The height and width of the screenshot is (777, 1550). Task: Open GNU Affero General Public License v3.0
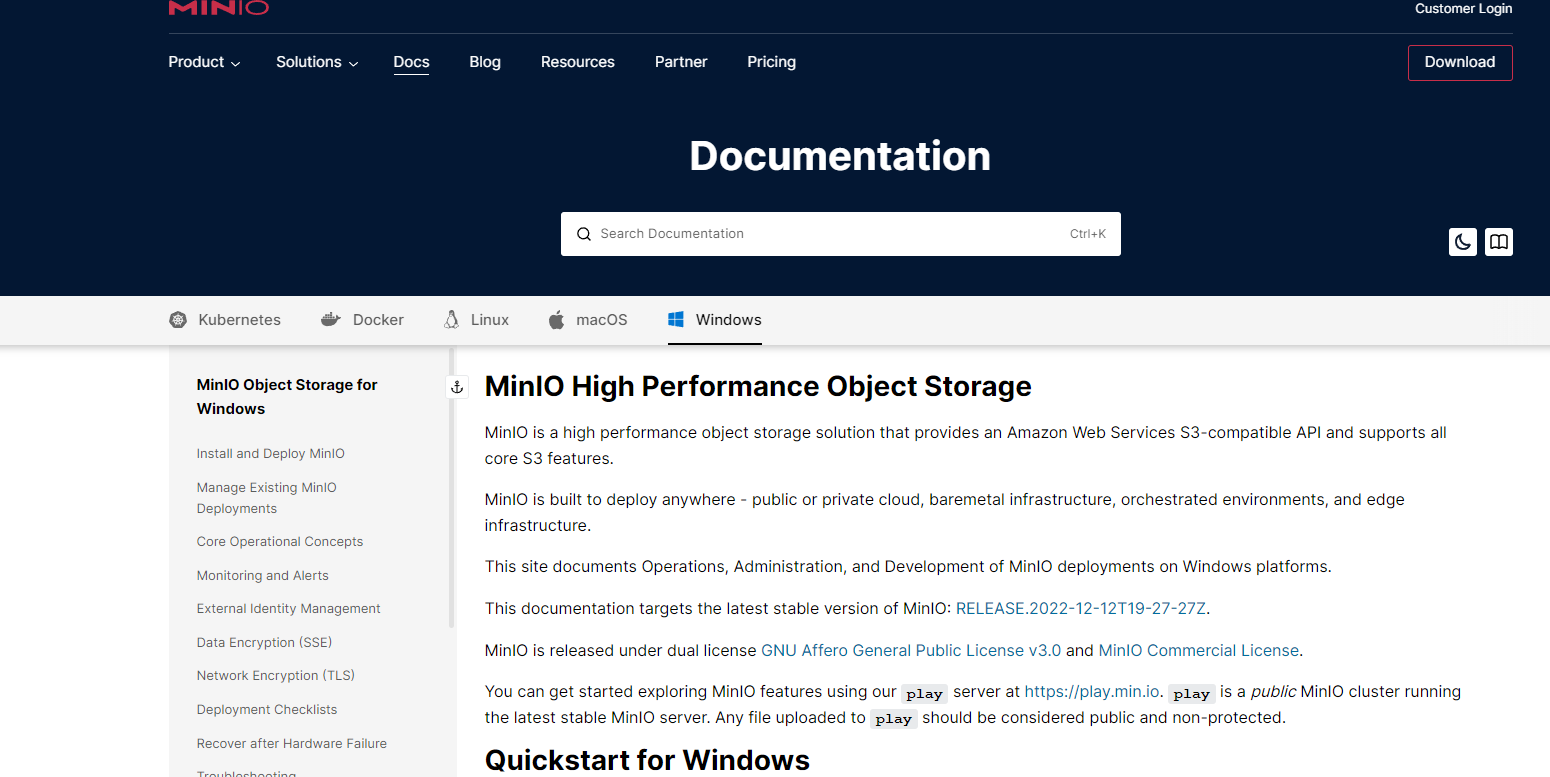[x=911, y=650]
